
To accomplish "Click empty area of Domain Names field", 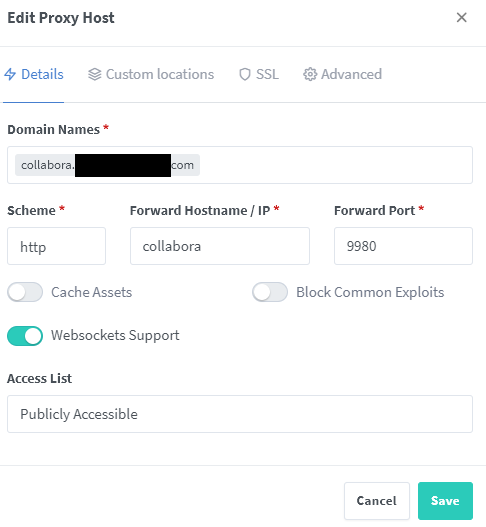I will pyautogui.click(x=336, y=165).
